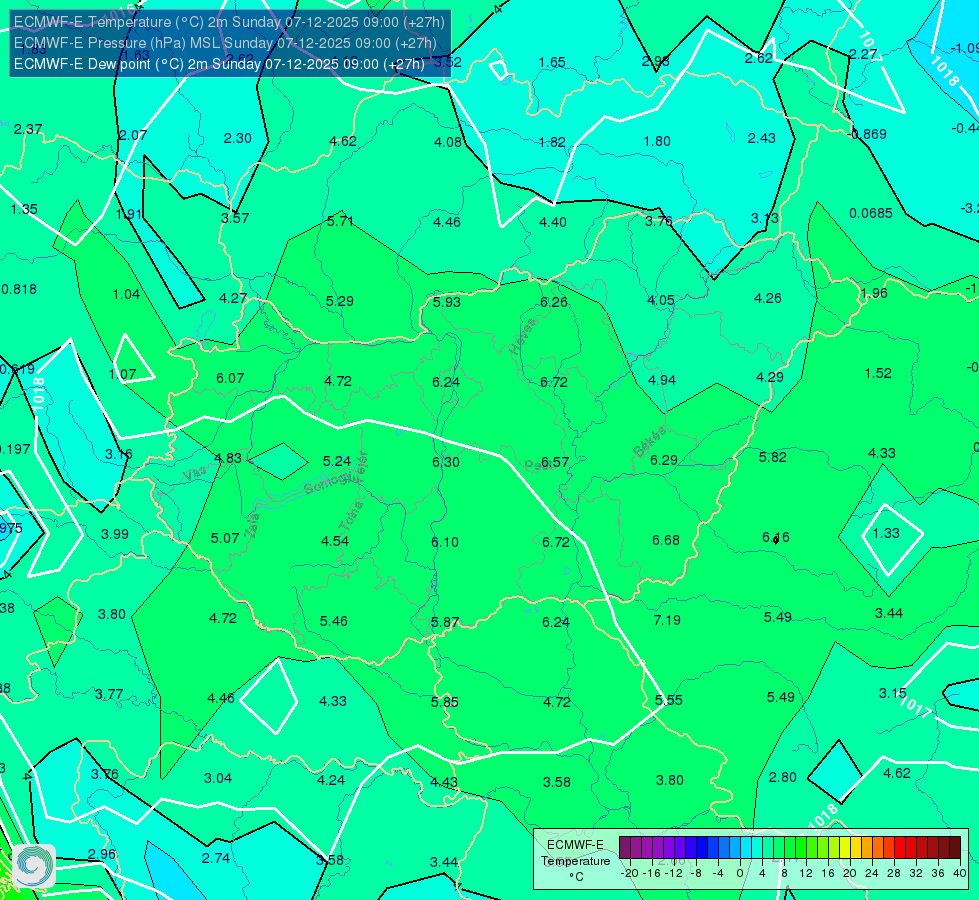
Task: Click the darkest maroon legend swatch at 40
Action: click(x=955, y=848)
